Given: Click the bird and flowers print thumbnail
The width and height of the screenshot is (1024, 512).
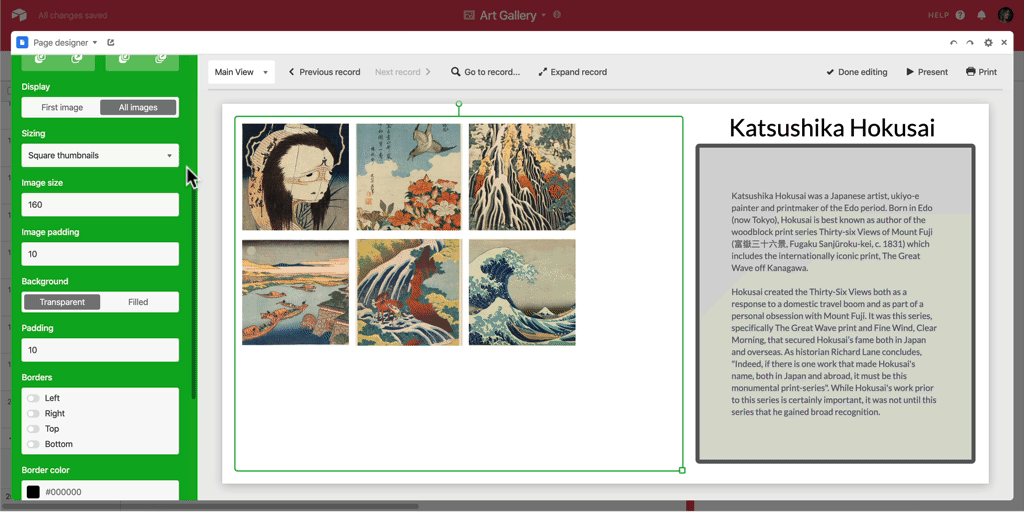Looking at the screenshot, I should (x=409, y=177).
